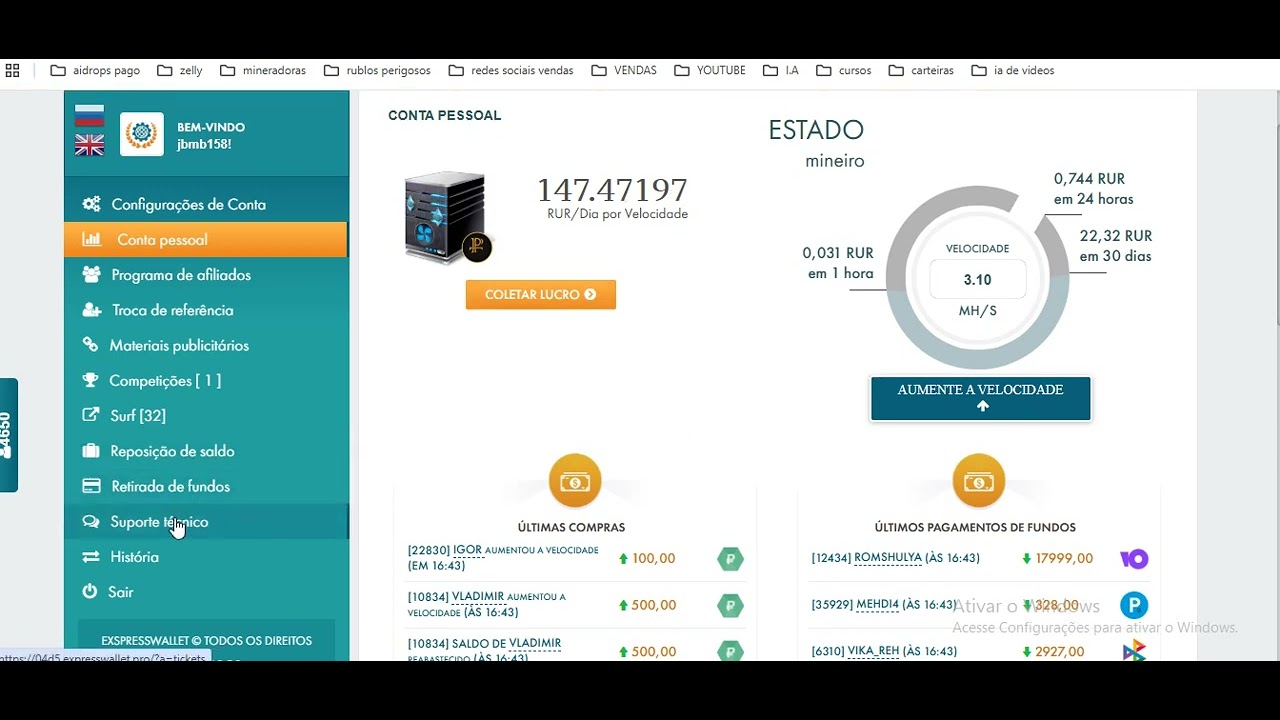Switch site language to Russian flag
Viewport: 1280px width, 720px height.
89,115
